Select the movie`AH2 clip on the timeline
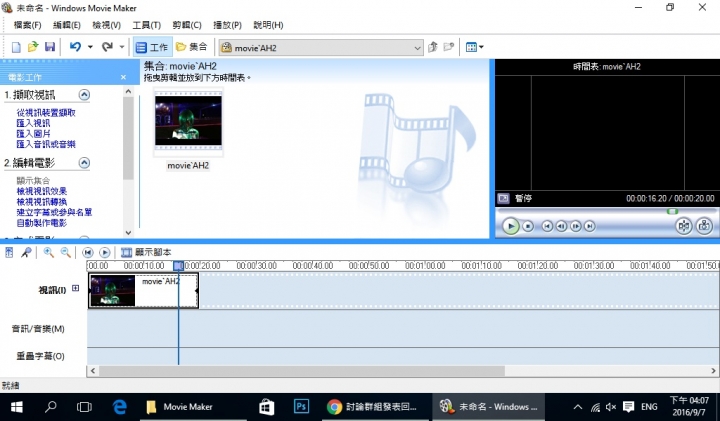 (x=143, y=291)
